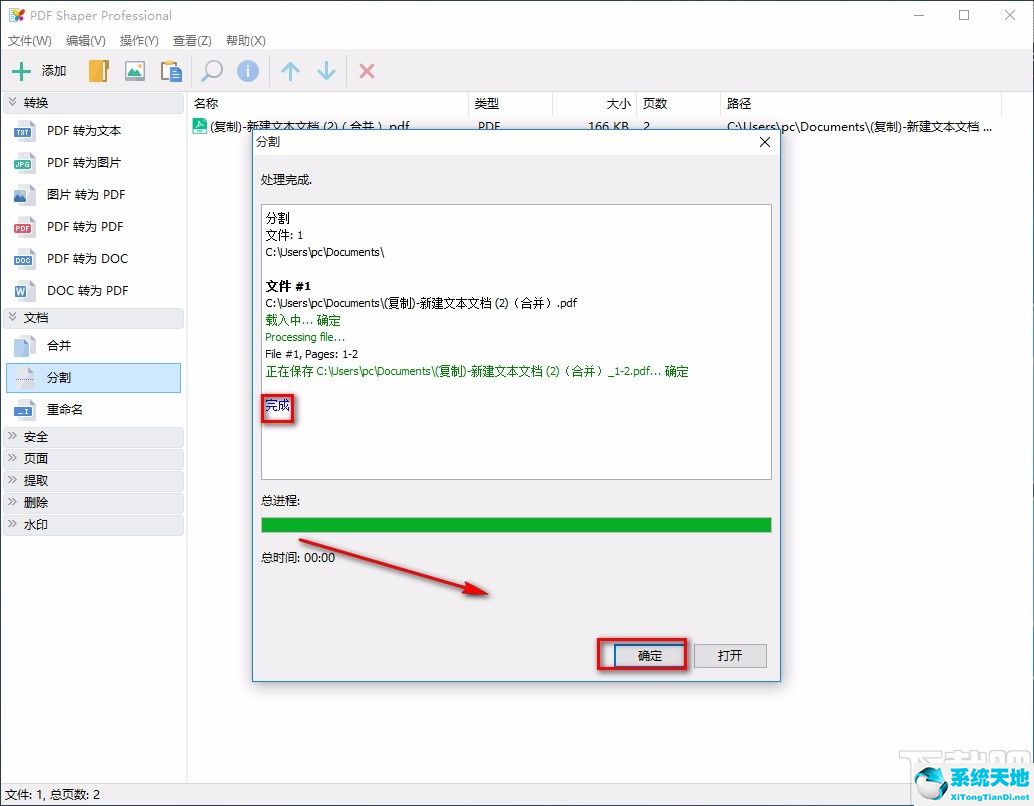1034x806 pixels.
Task: Open the 编辑(V) menu
Action: tap(86, 41)
